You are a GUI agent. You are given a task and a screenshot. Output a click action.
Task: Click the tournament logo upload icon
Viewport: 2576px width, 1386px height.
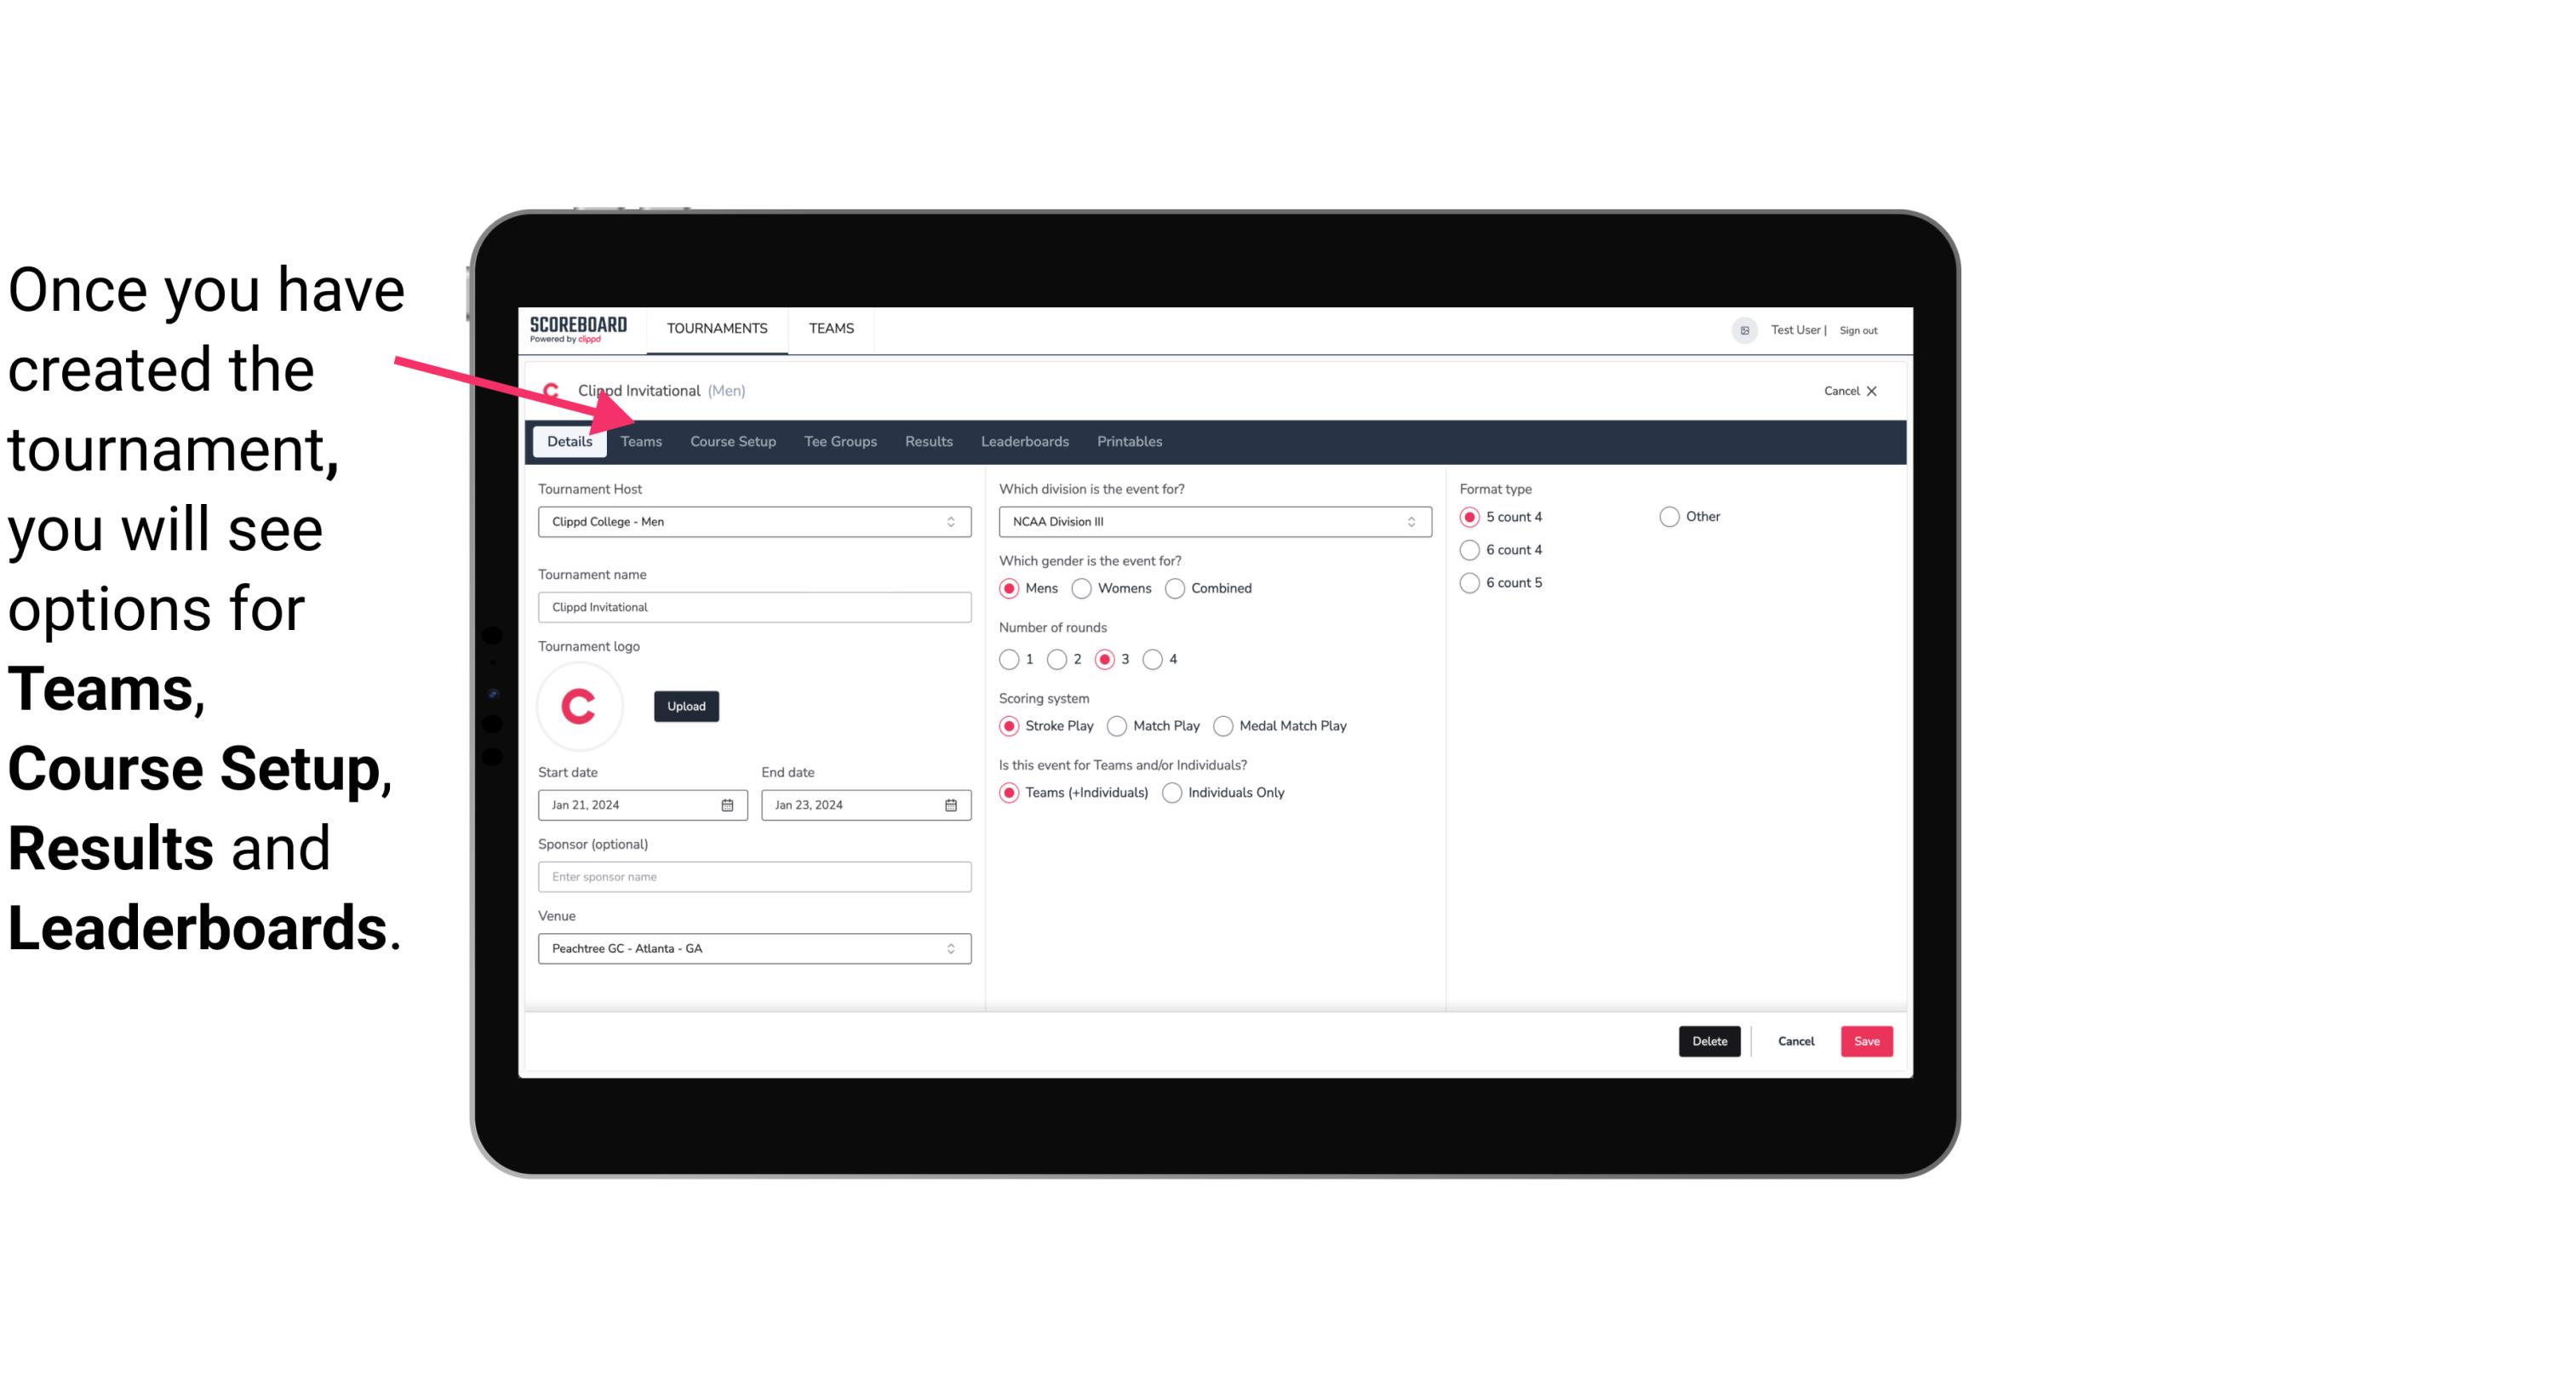[686, 705]
